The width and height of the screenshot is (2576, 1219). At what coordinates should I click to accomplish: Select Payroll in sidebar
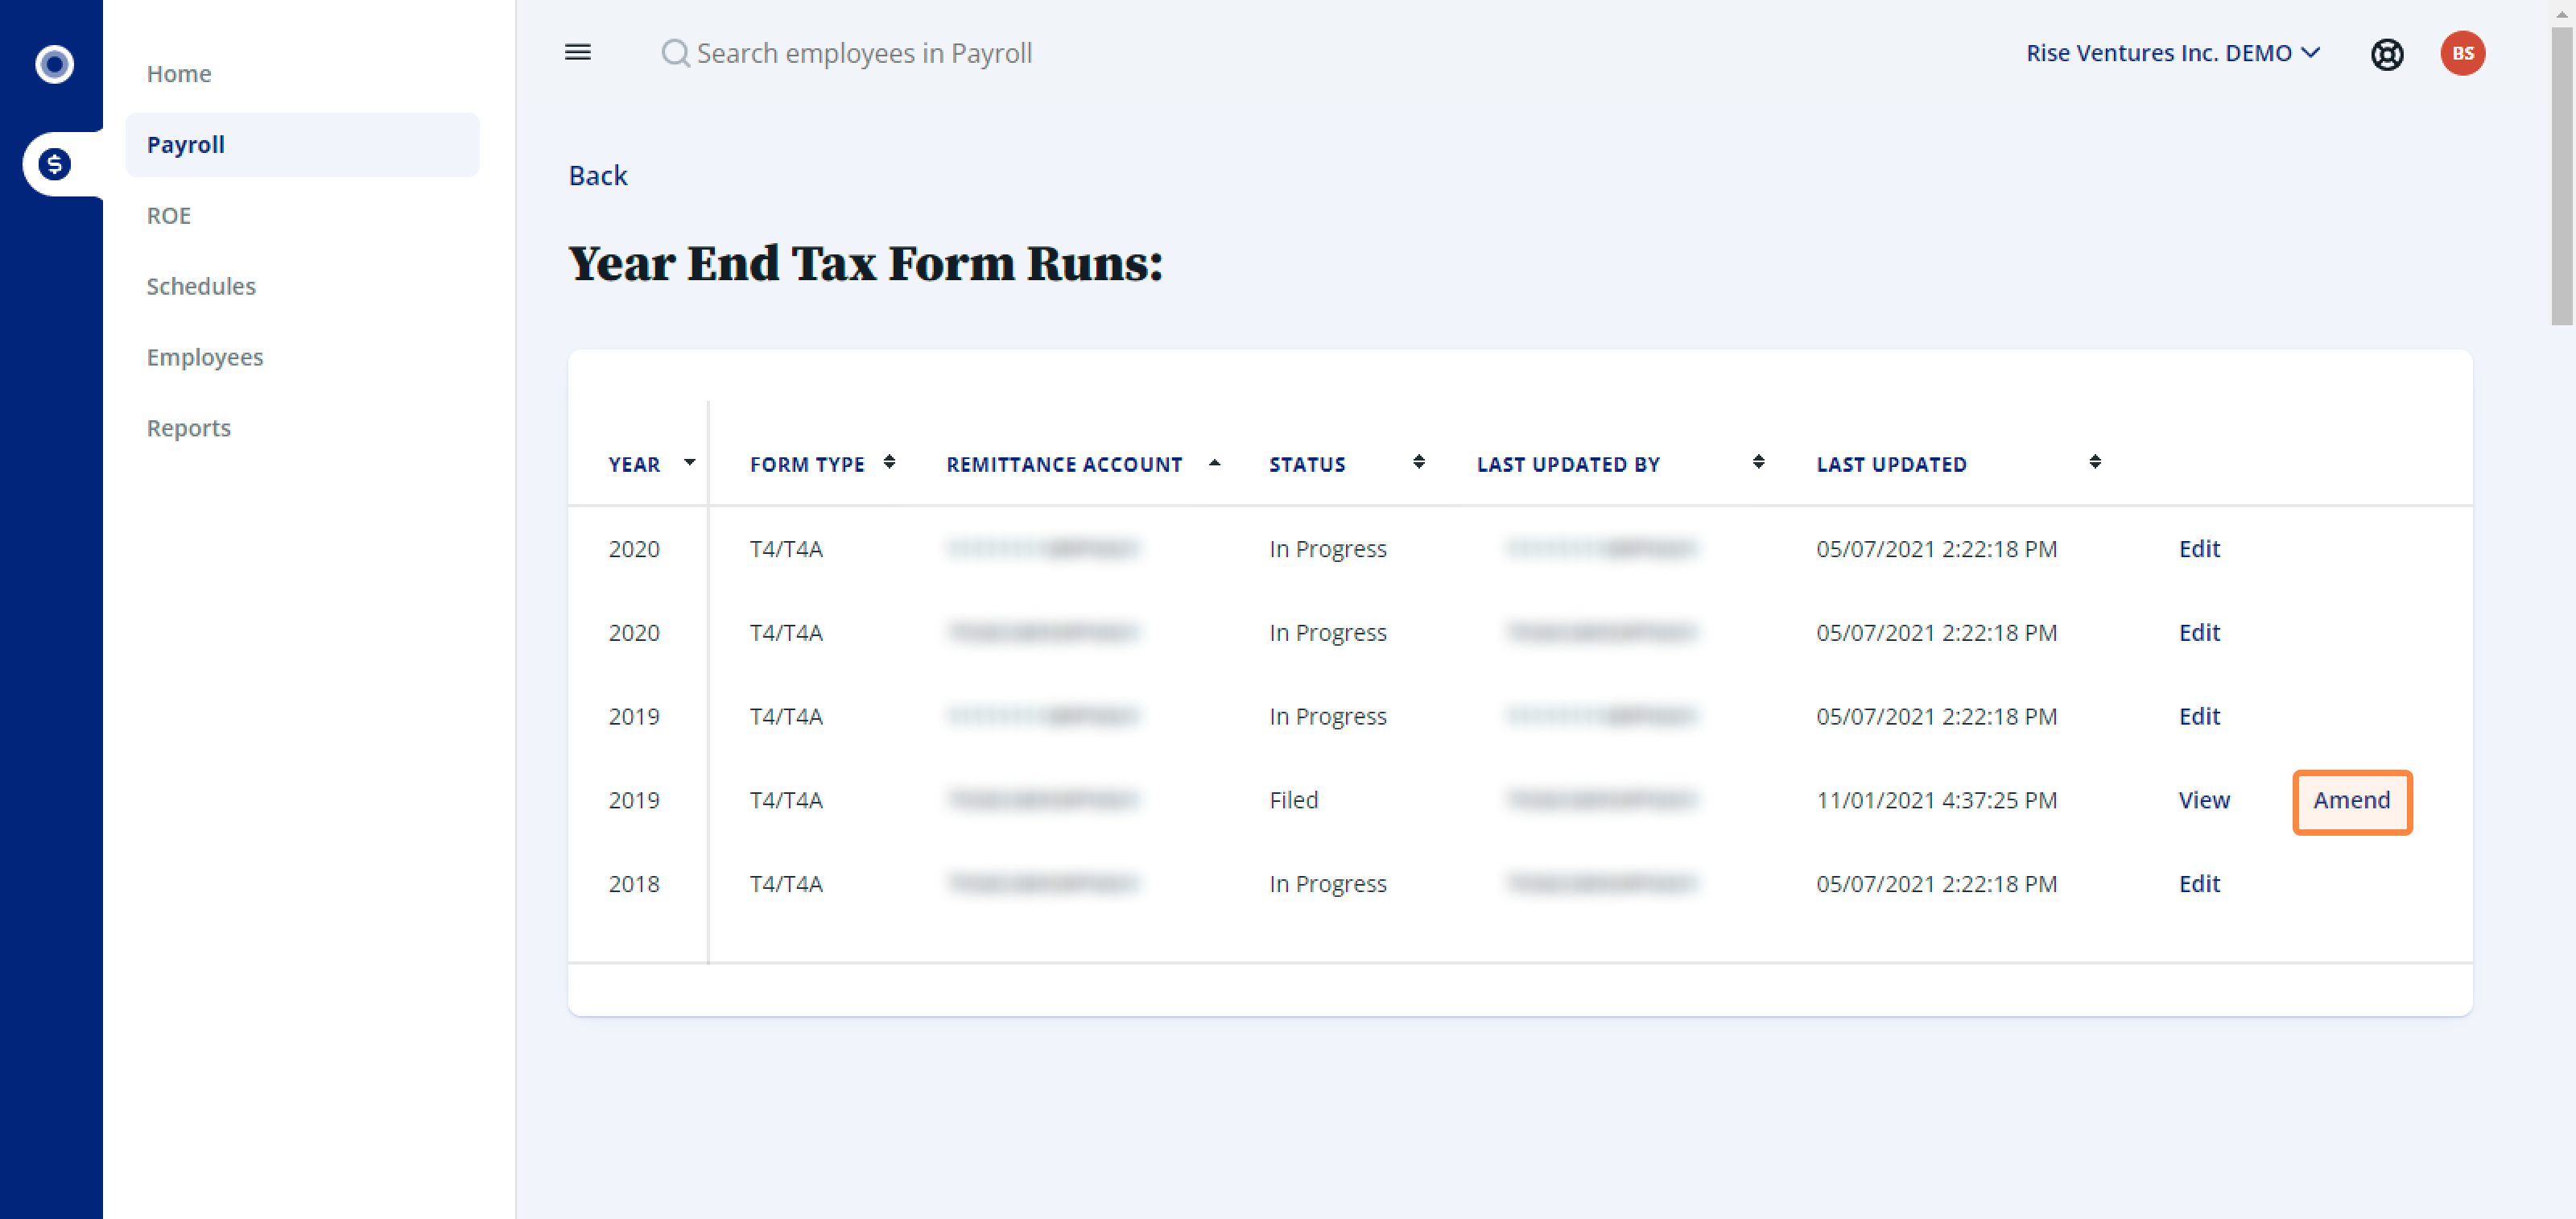pos(302,145)
